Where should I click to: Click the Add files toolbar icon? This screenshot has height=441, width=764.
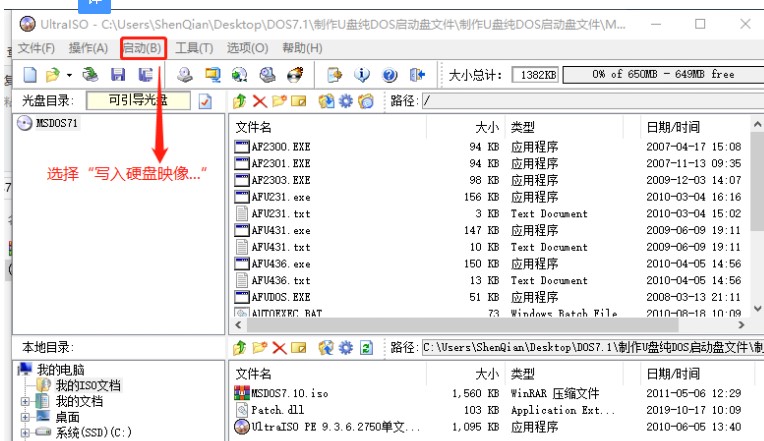point(335,75)
